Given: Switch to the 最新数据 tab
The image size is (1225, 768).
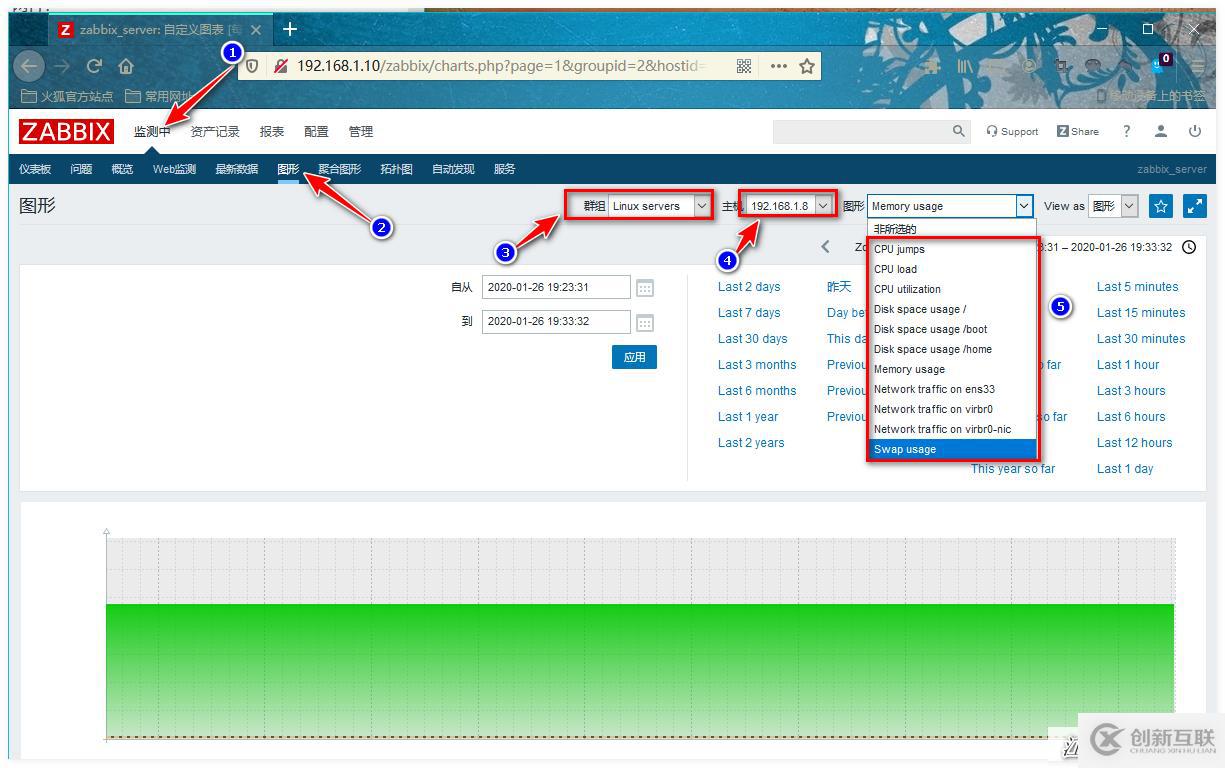Looking at the screenshot, I should pyautogui.click(x=236, y=169).
